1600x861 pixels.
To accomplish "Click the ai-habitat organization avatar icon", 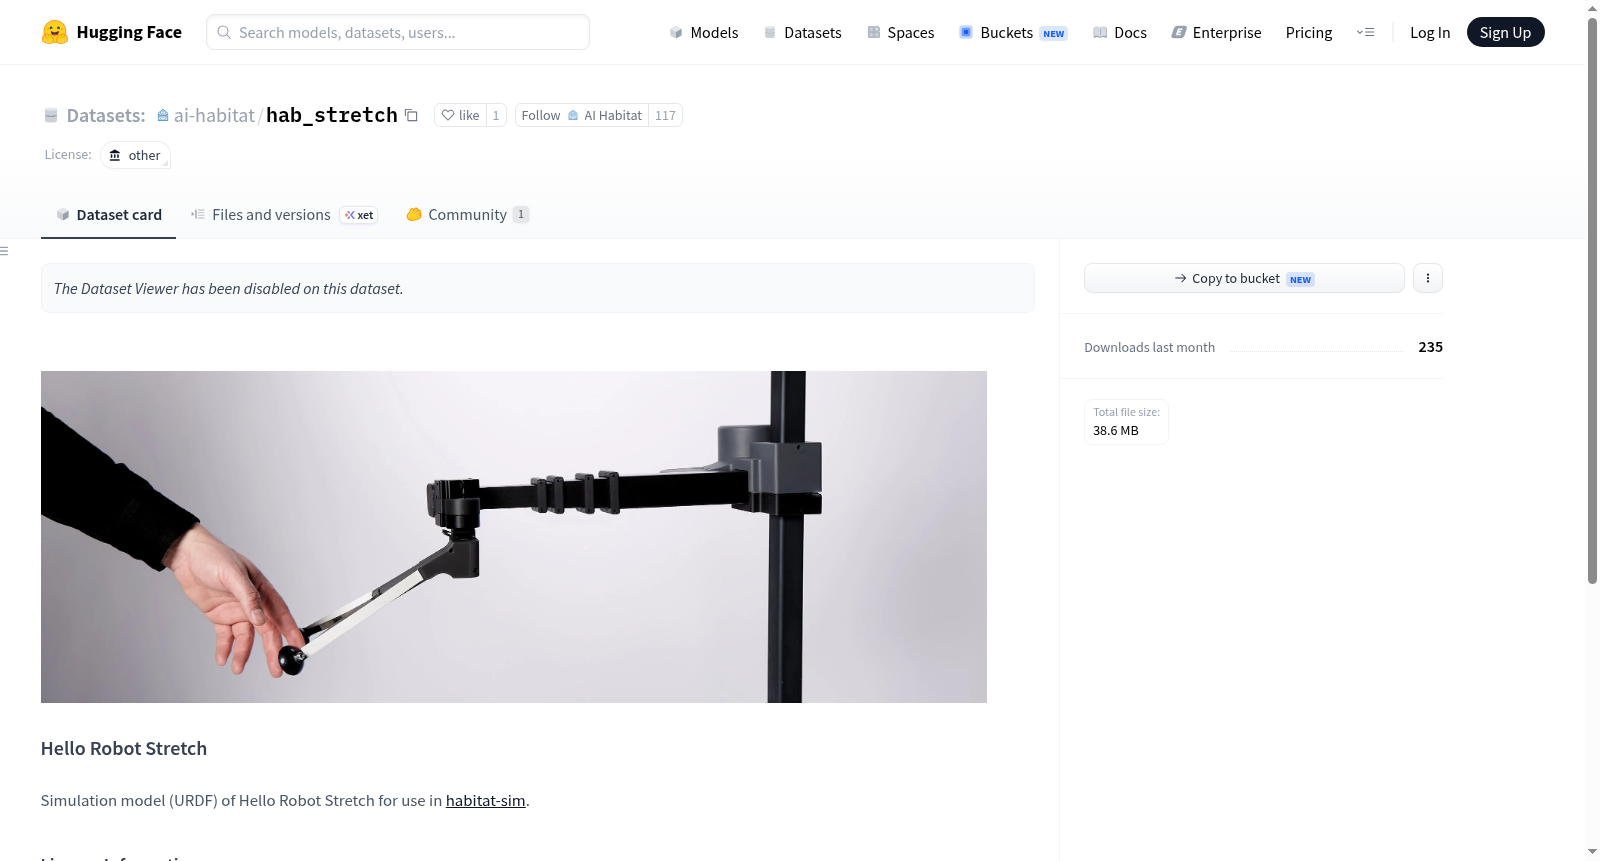I will click(x=163, y=115).
